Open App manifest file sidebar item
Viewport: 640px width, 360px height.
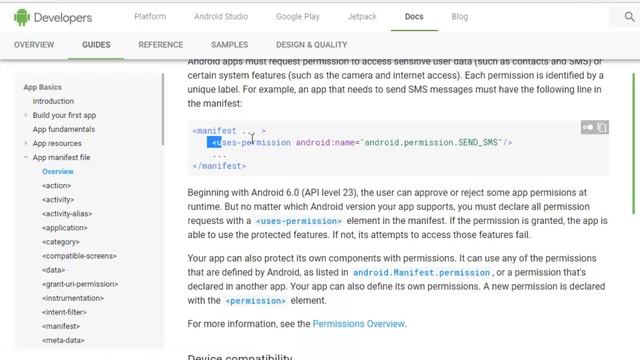tap(61, 157)
